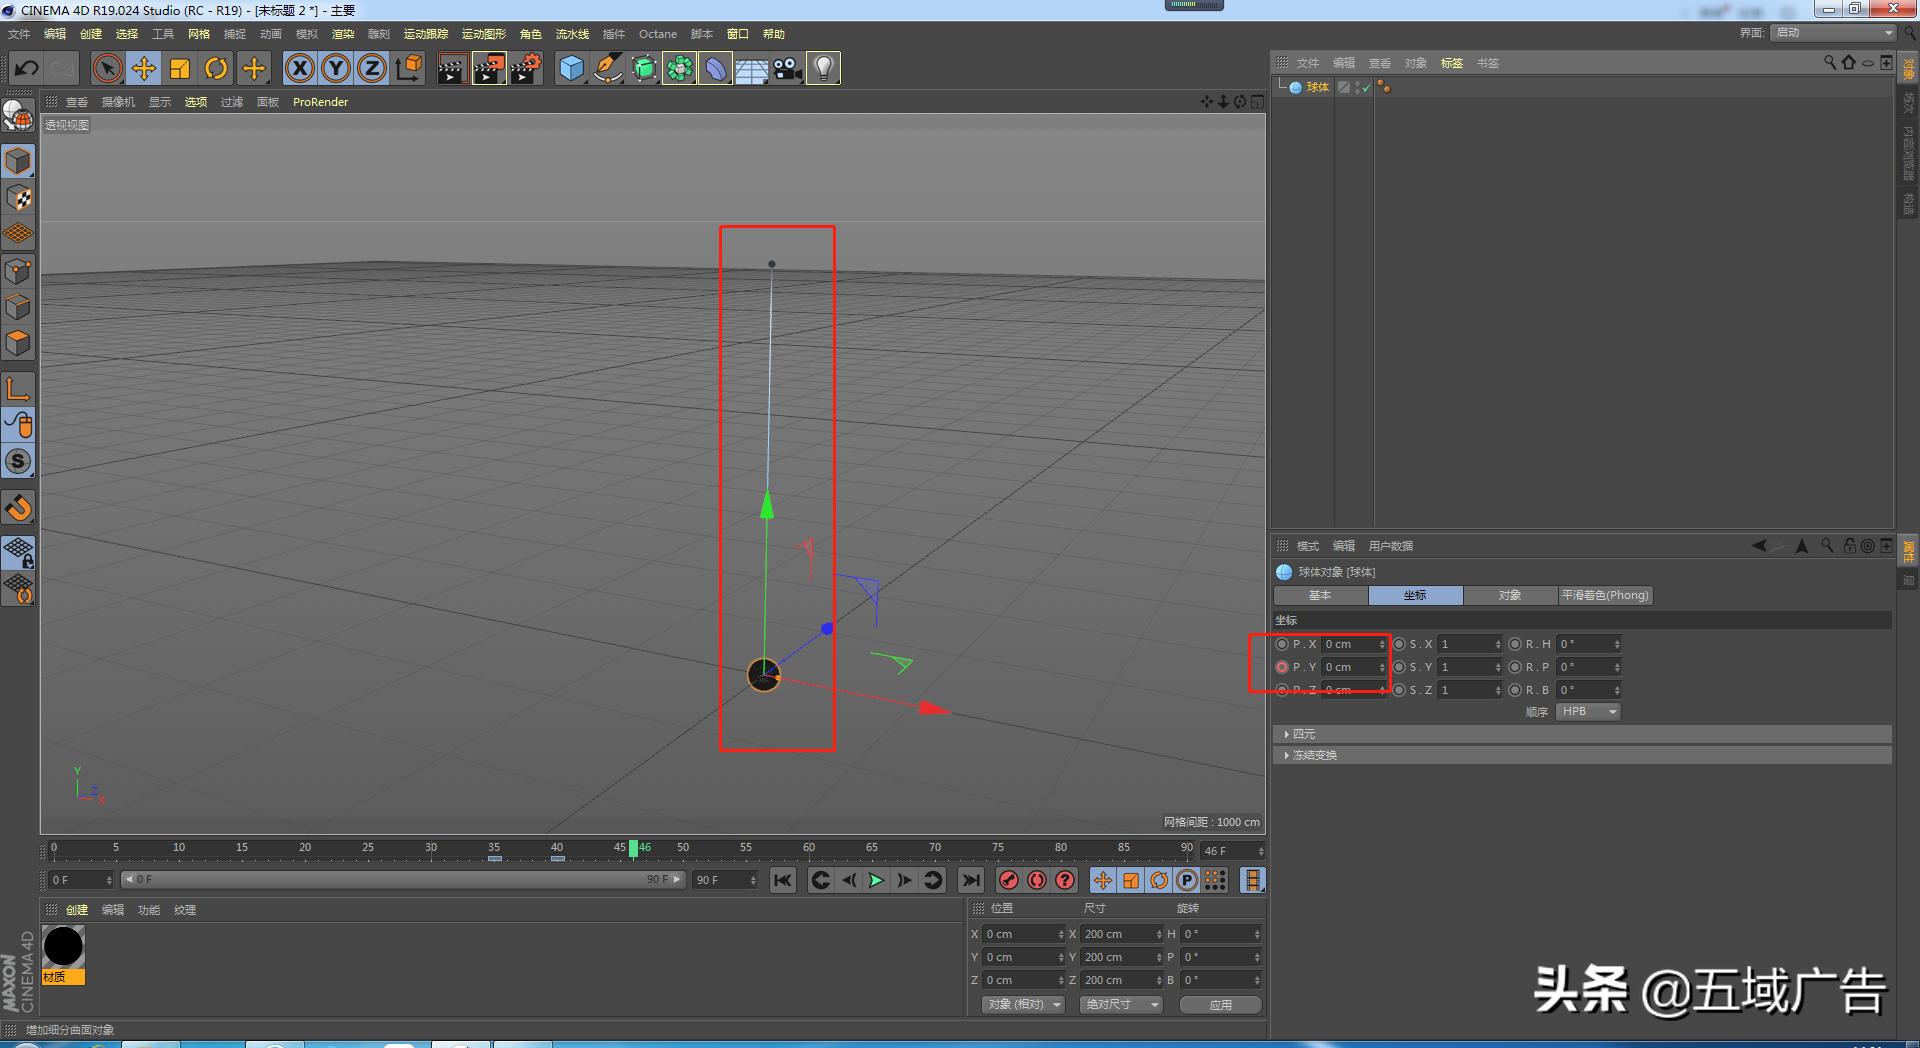Add a light object with the bulb icon
This screenshot has width=1920, height=1048.
tap(823, 69)
